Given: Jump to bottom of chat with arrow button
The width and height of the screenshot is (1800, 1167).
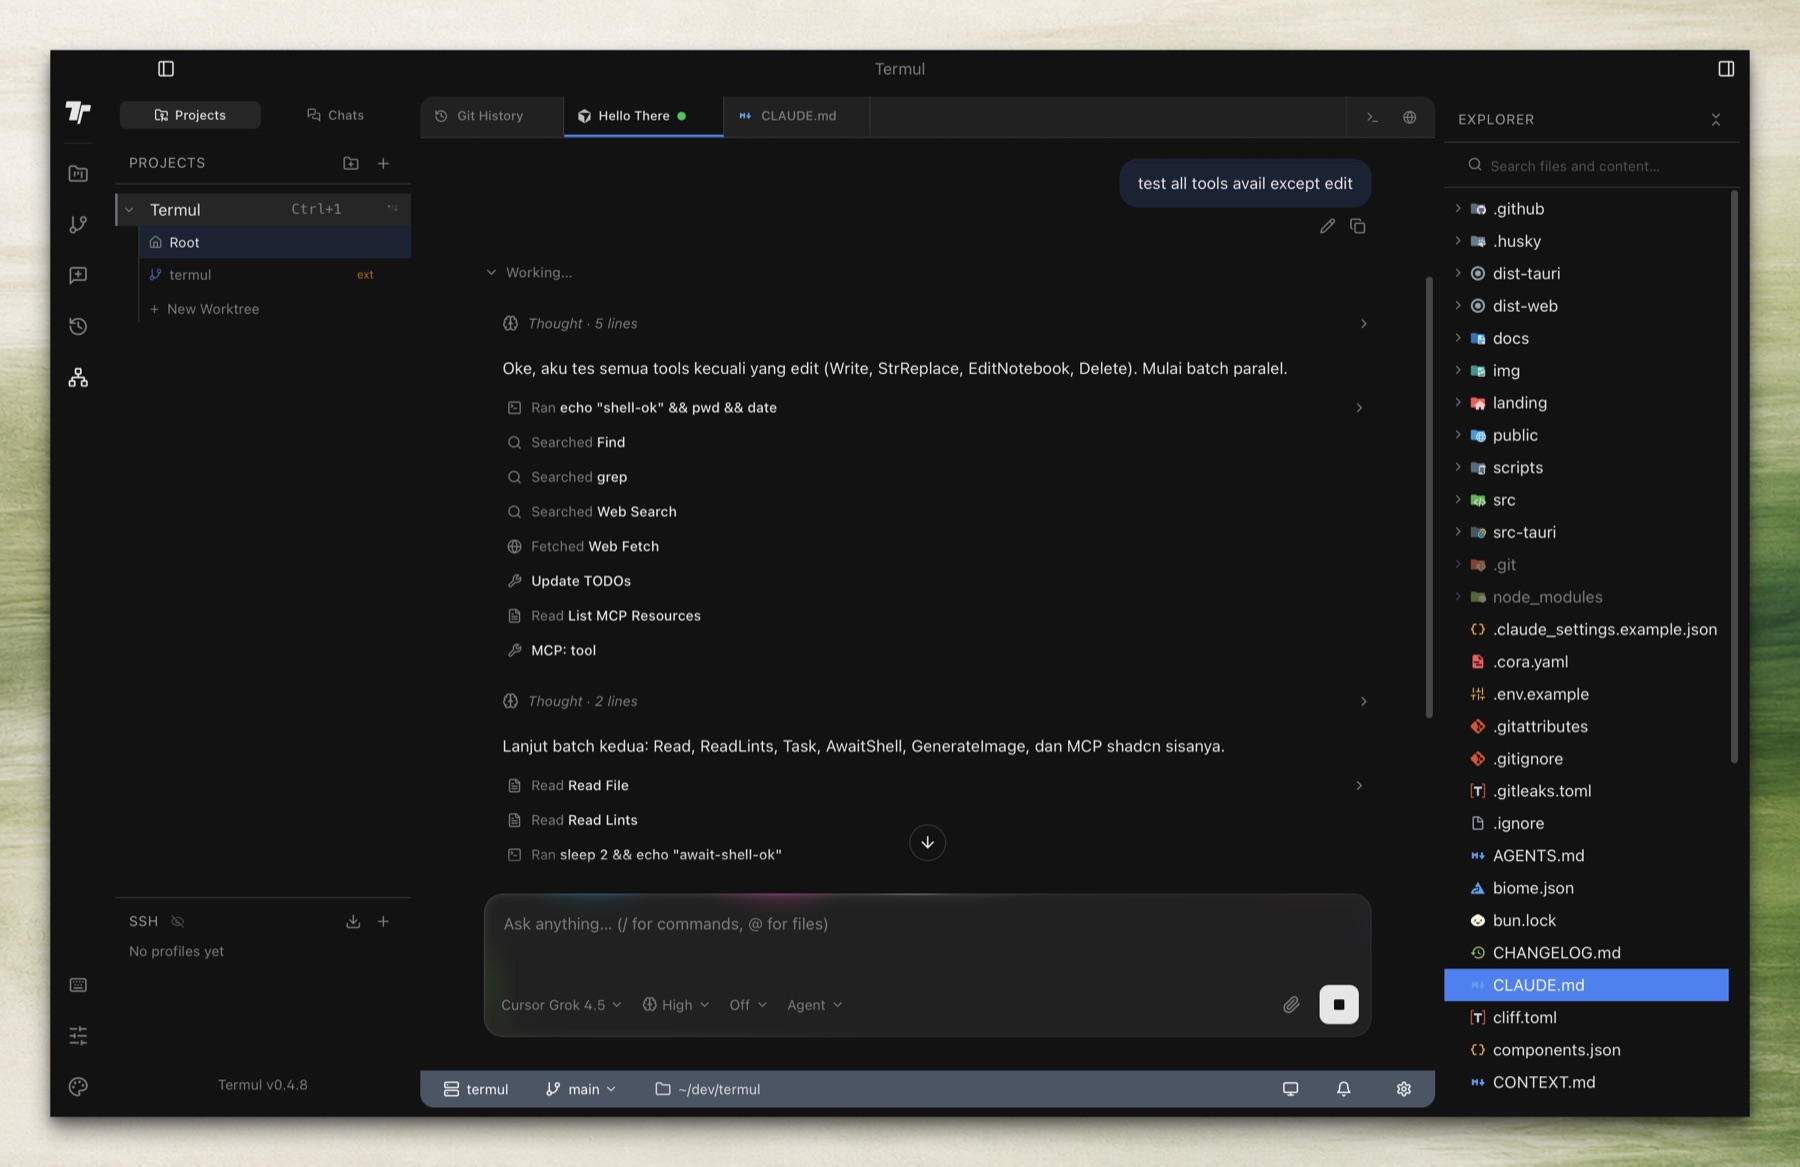Looking at the screenshot, I should click(x=927, y=842).
